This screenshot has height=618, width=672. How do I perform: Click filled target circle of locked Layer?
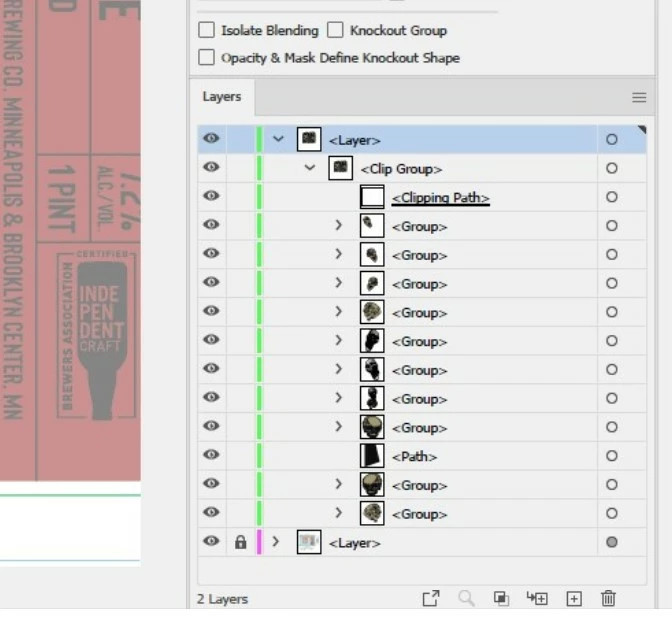(x=612, y=542)
